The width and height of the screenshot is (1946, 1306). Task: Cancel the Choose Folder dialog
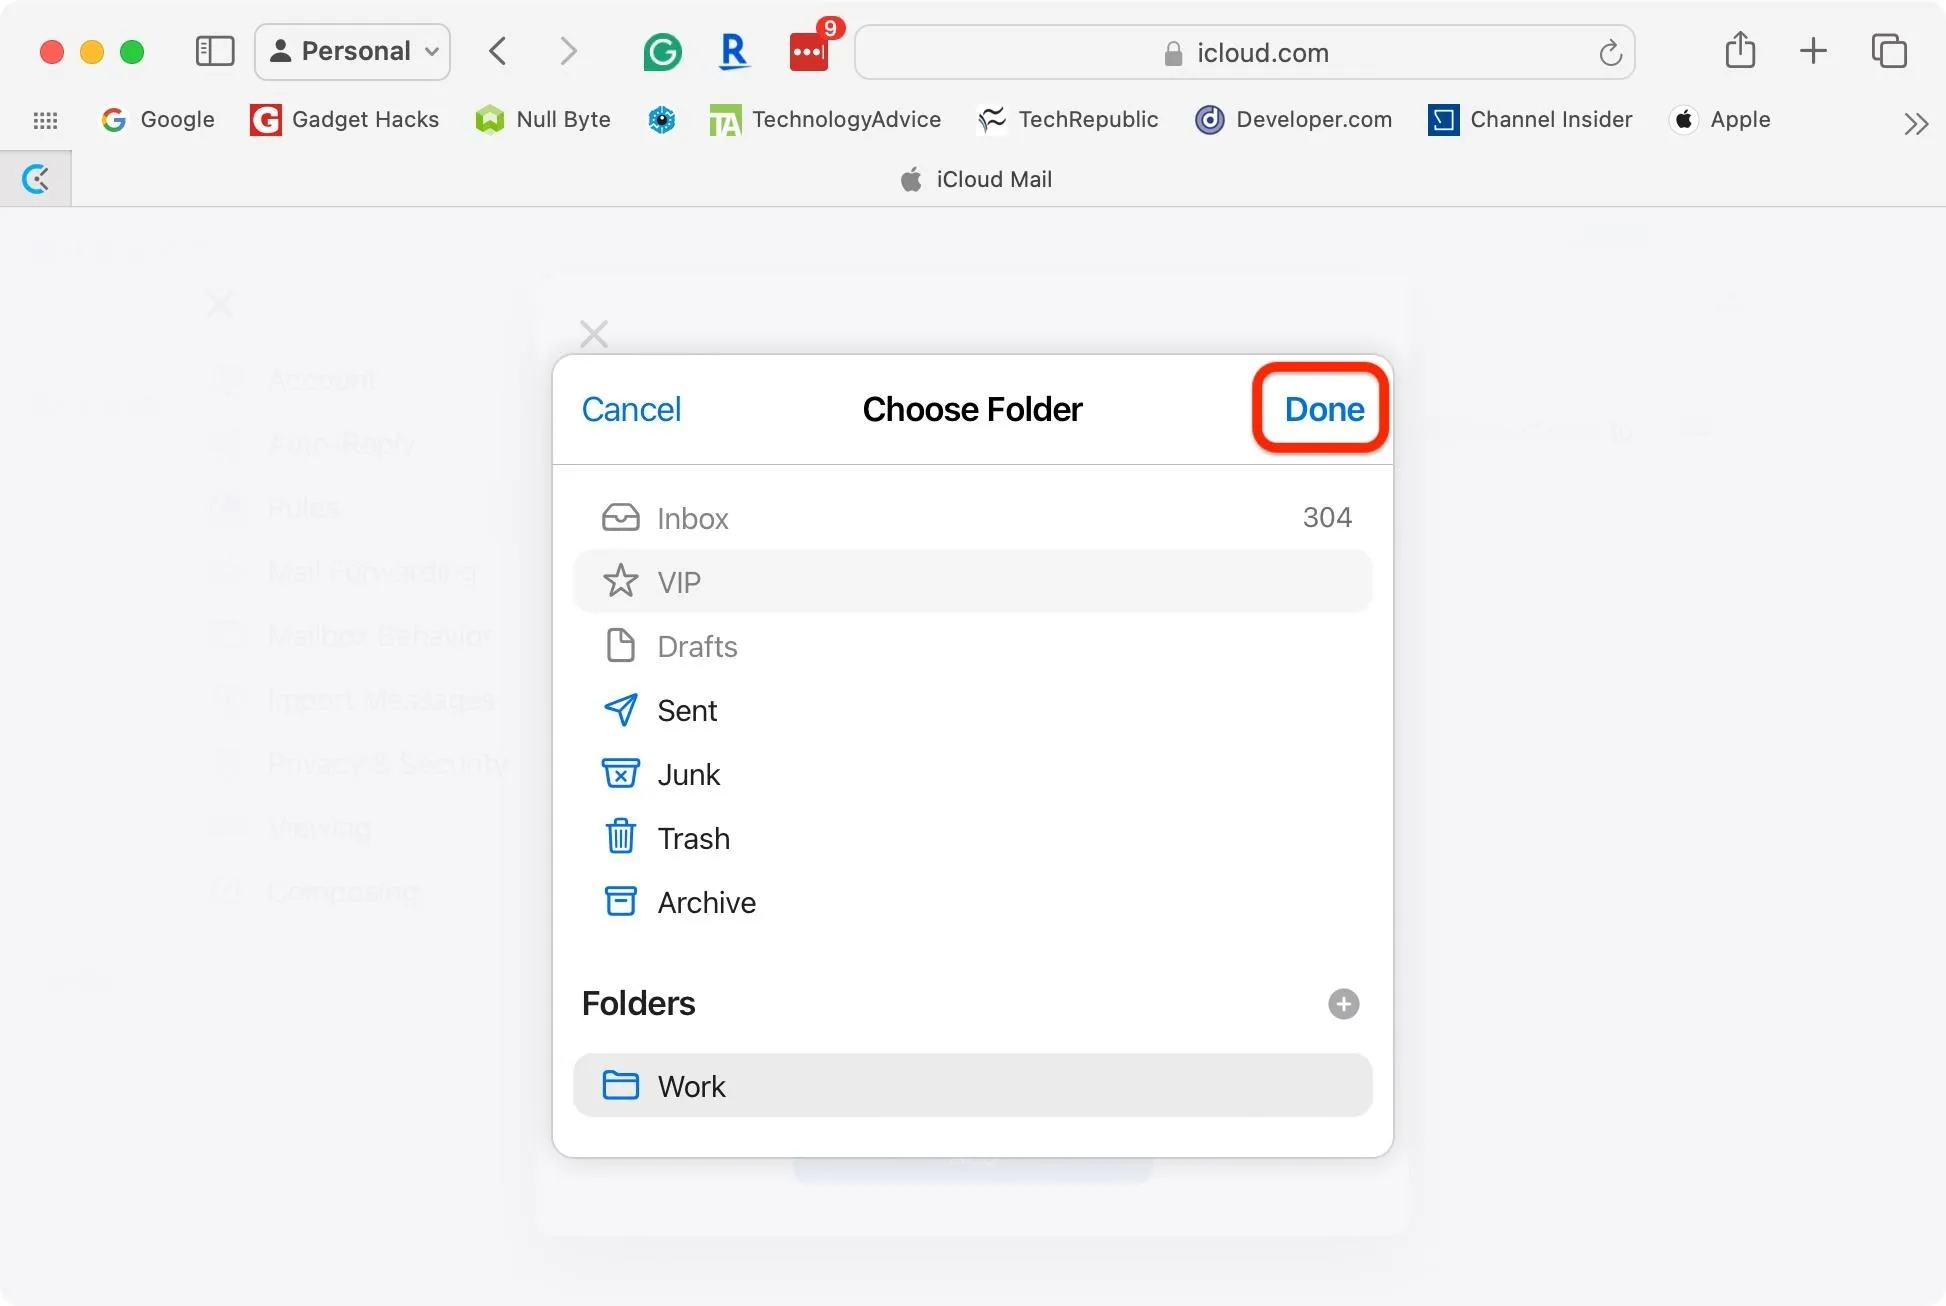coord(631,409)
